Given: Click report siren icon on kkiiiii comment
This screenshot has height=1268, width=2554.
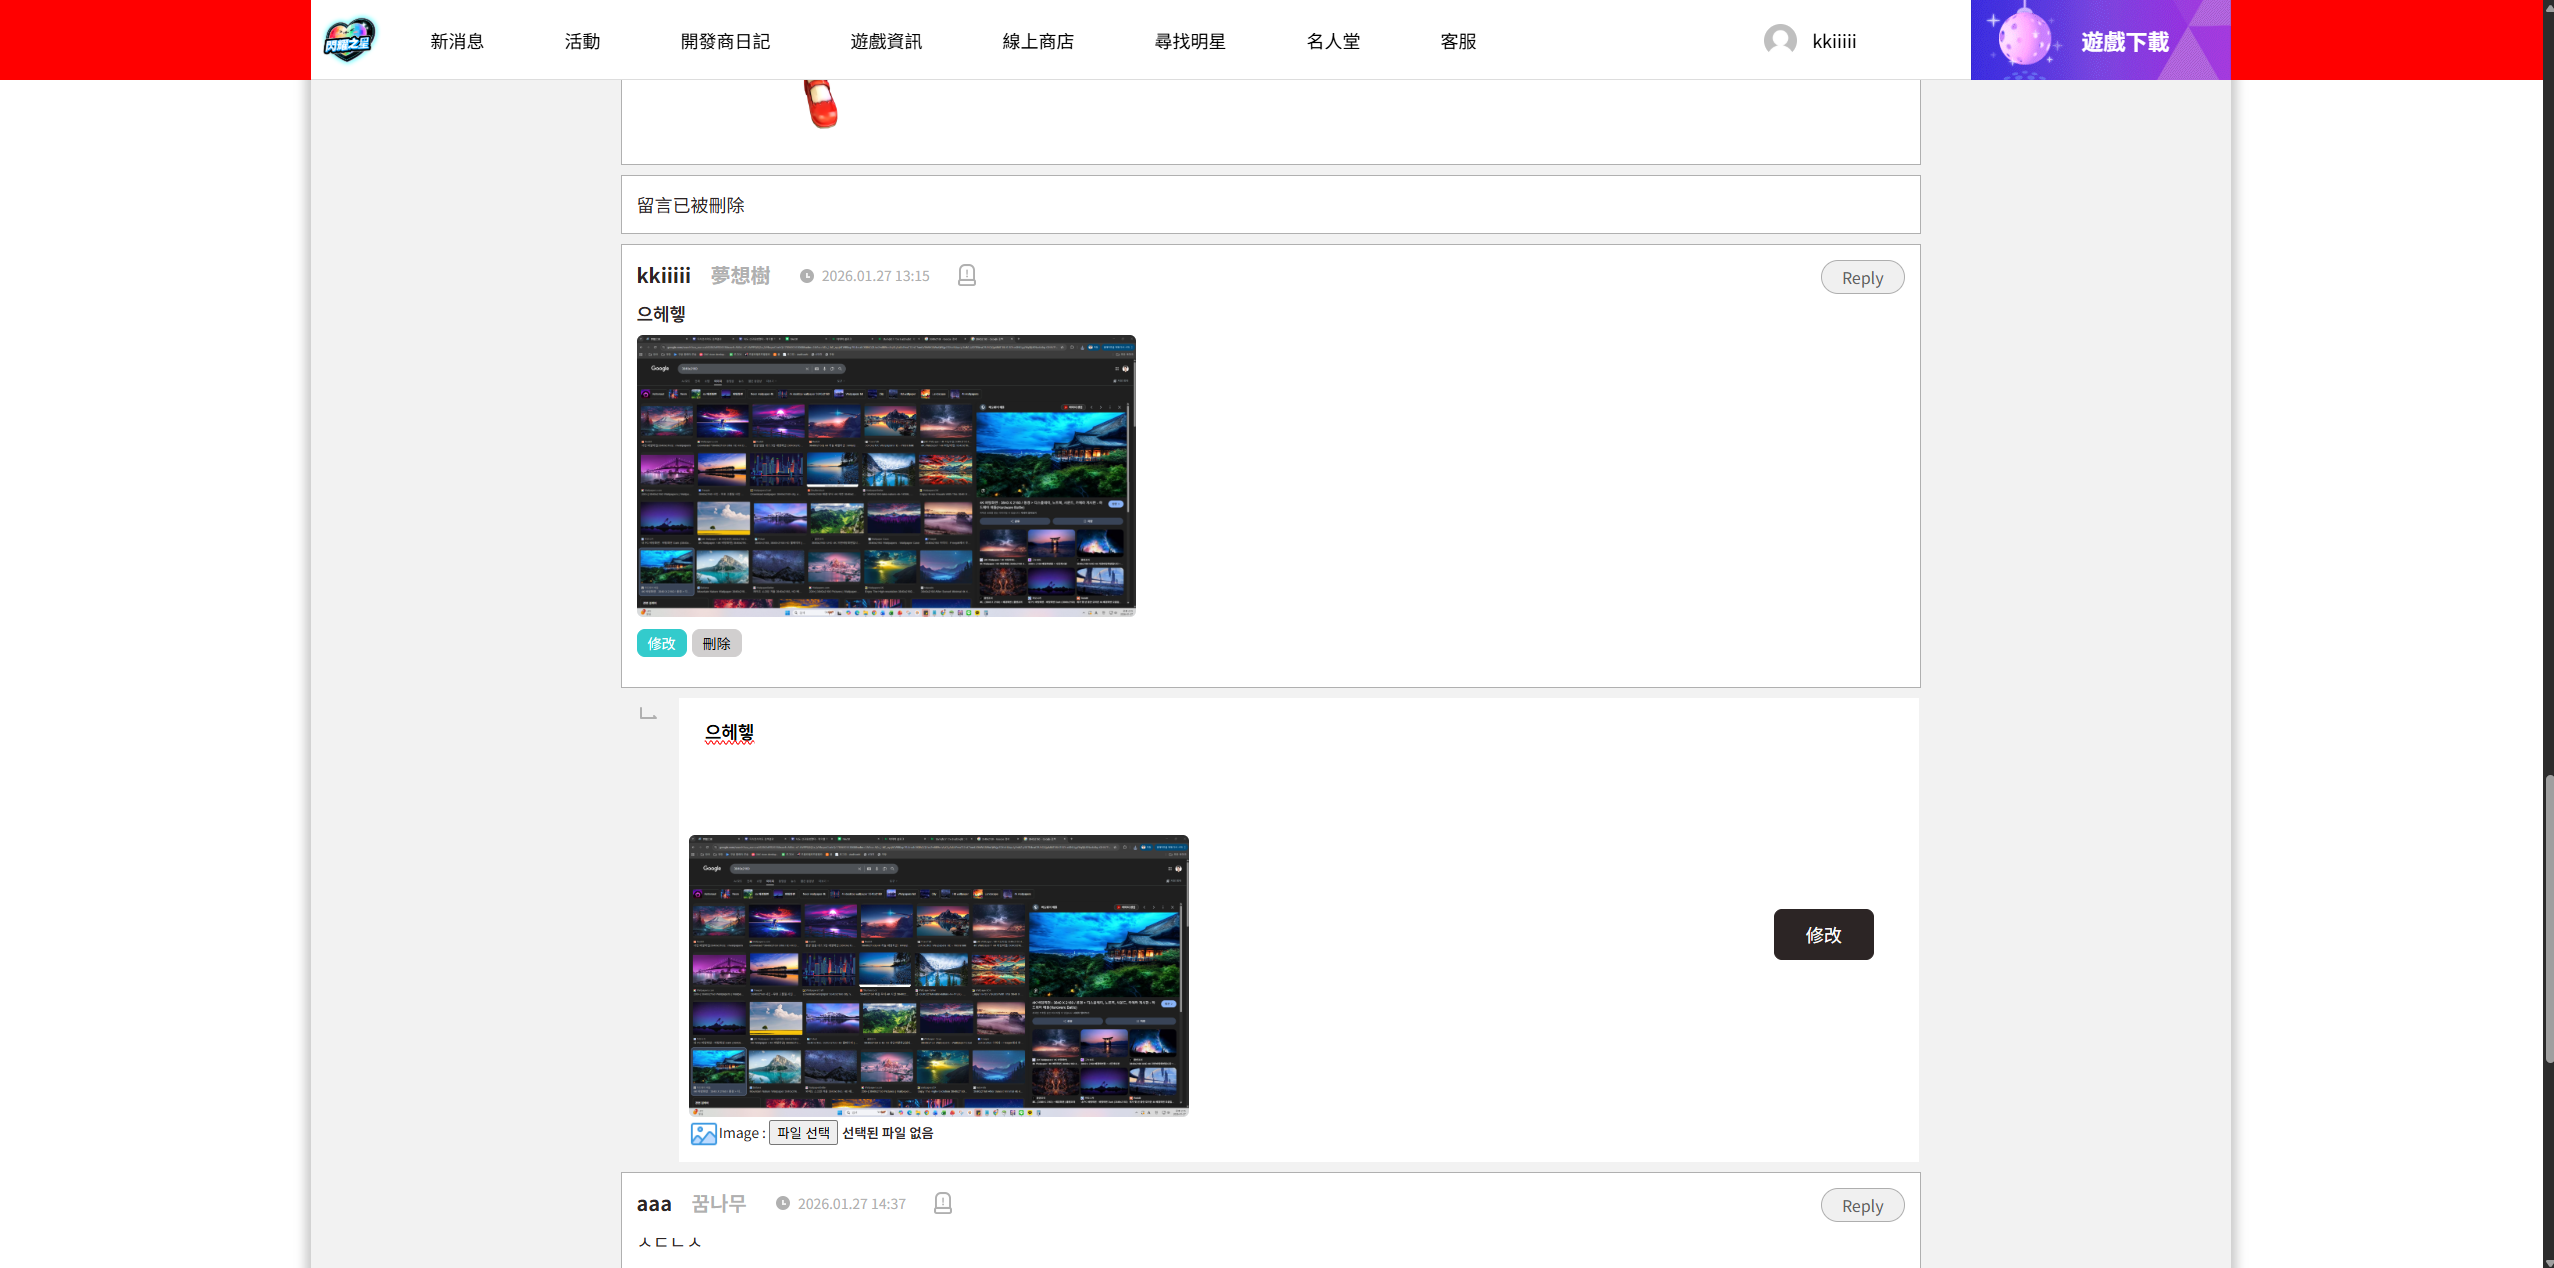Looking at the screenshot, I should 966,275.
